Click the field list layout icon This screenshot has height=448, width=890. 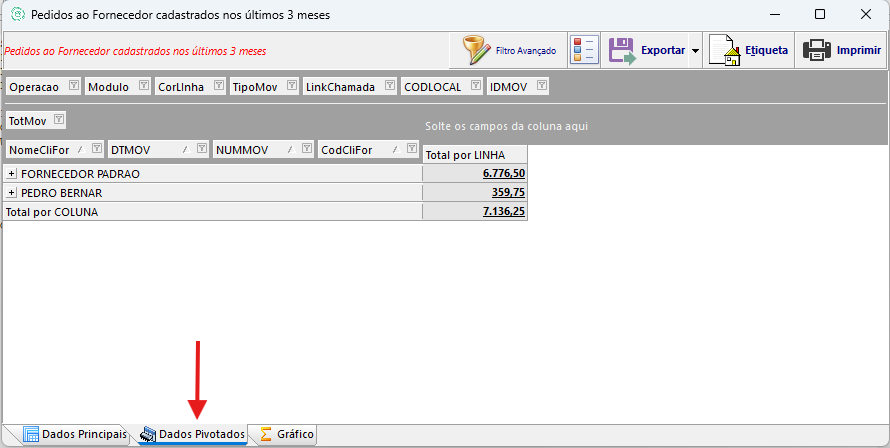pos(583,50)
